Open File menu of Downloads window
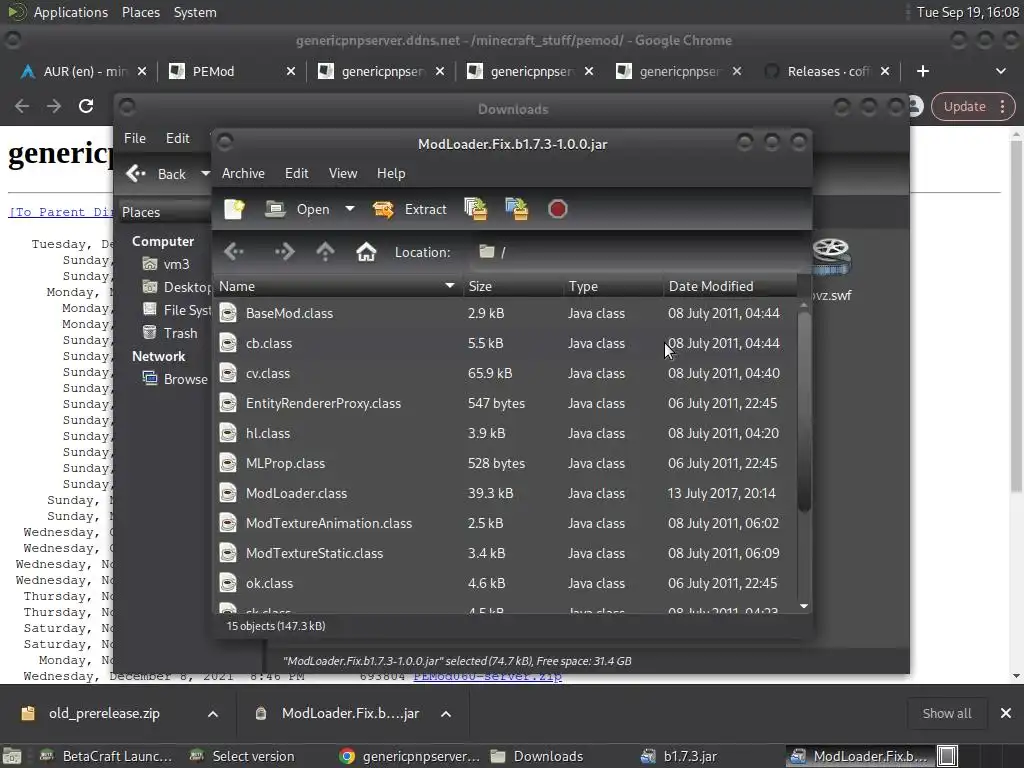Screen dimensions: 1024x768 tap(135, 138)
